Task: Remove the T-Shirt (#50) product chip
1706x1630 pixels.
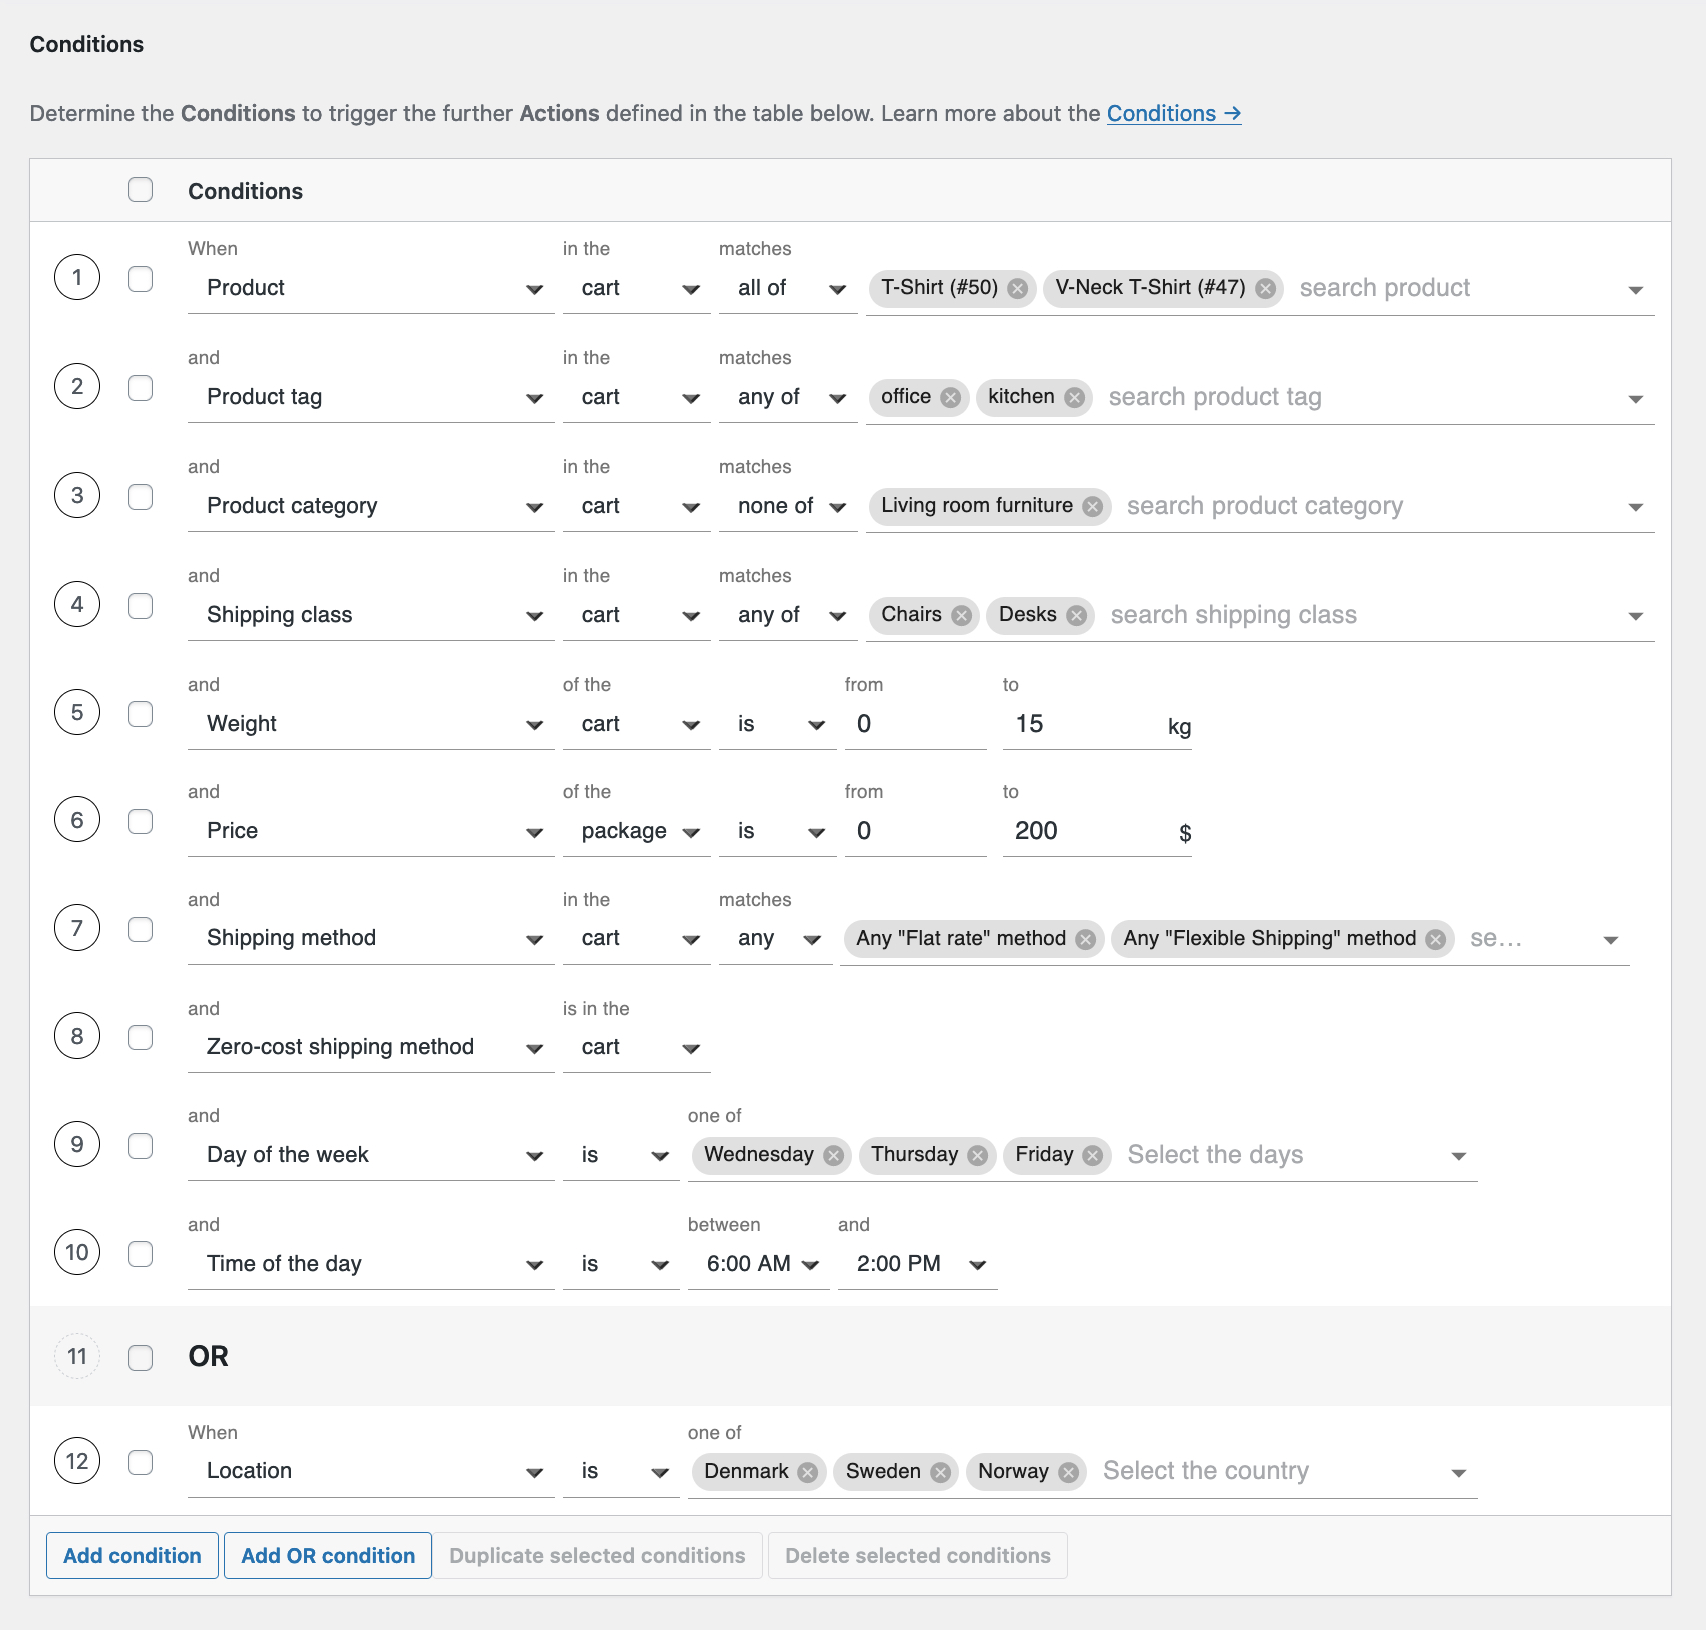Action: click(x=1017, y=288)
